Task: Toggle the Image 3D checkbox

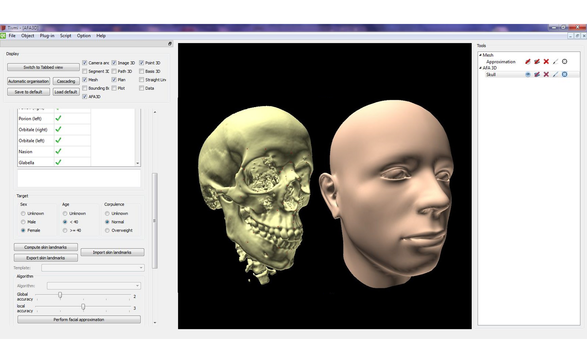Action: [x=114, y=63]
